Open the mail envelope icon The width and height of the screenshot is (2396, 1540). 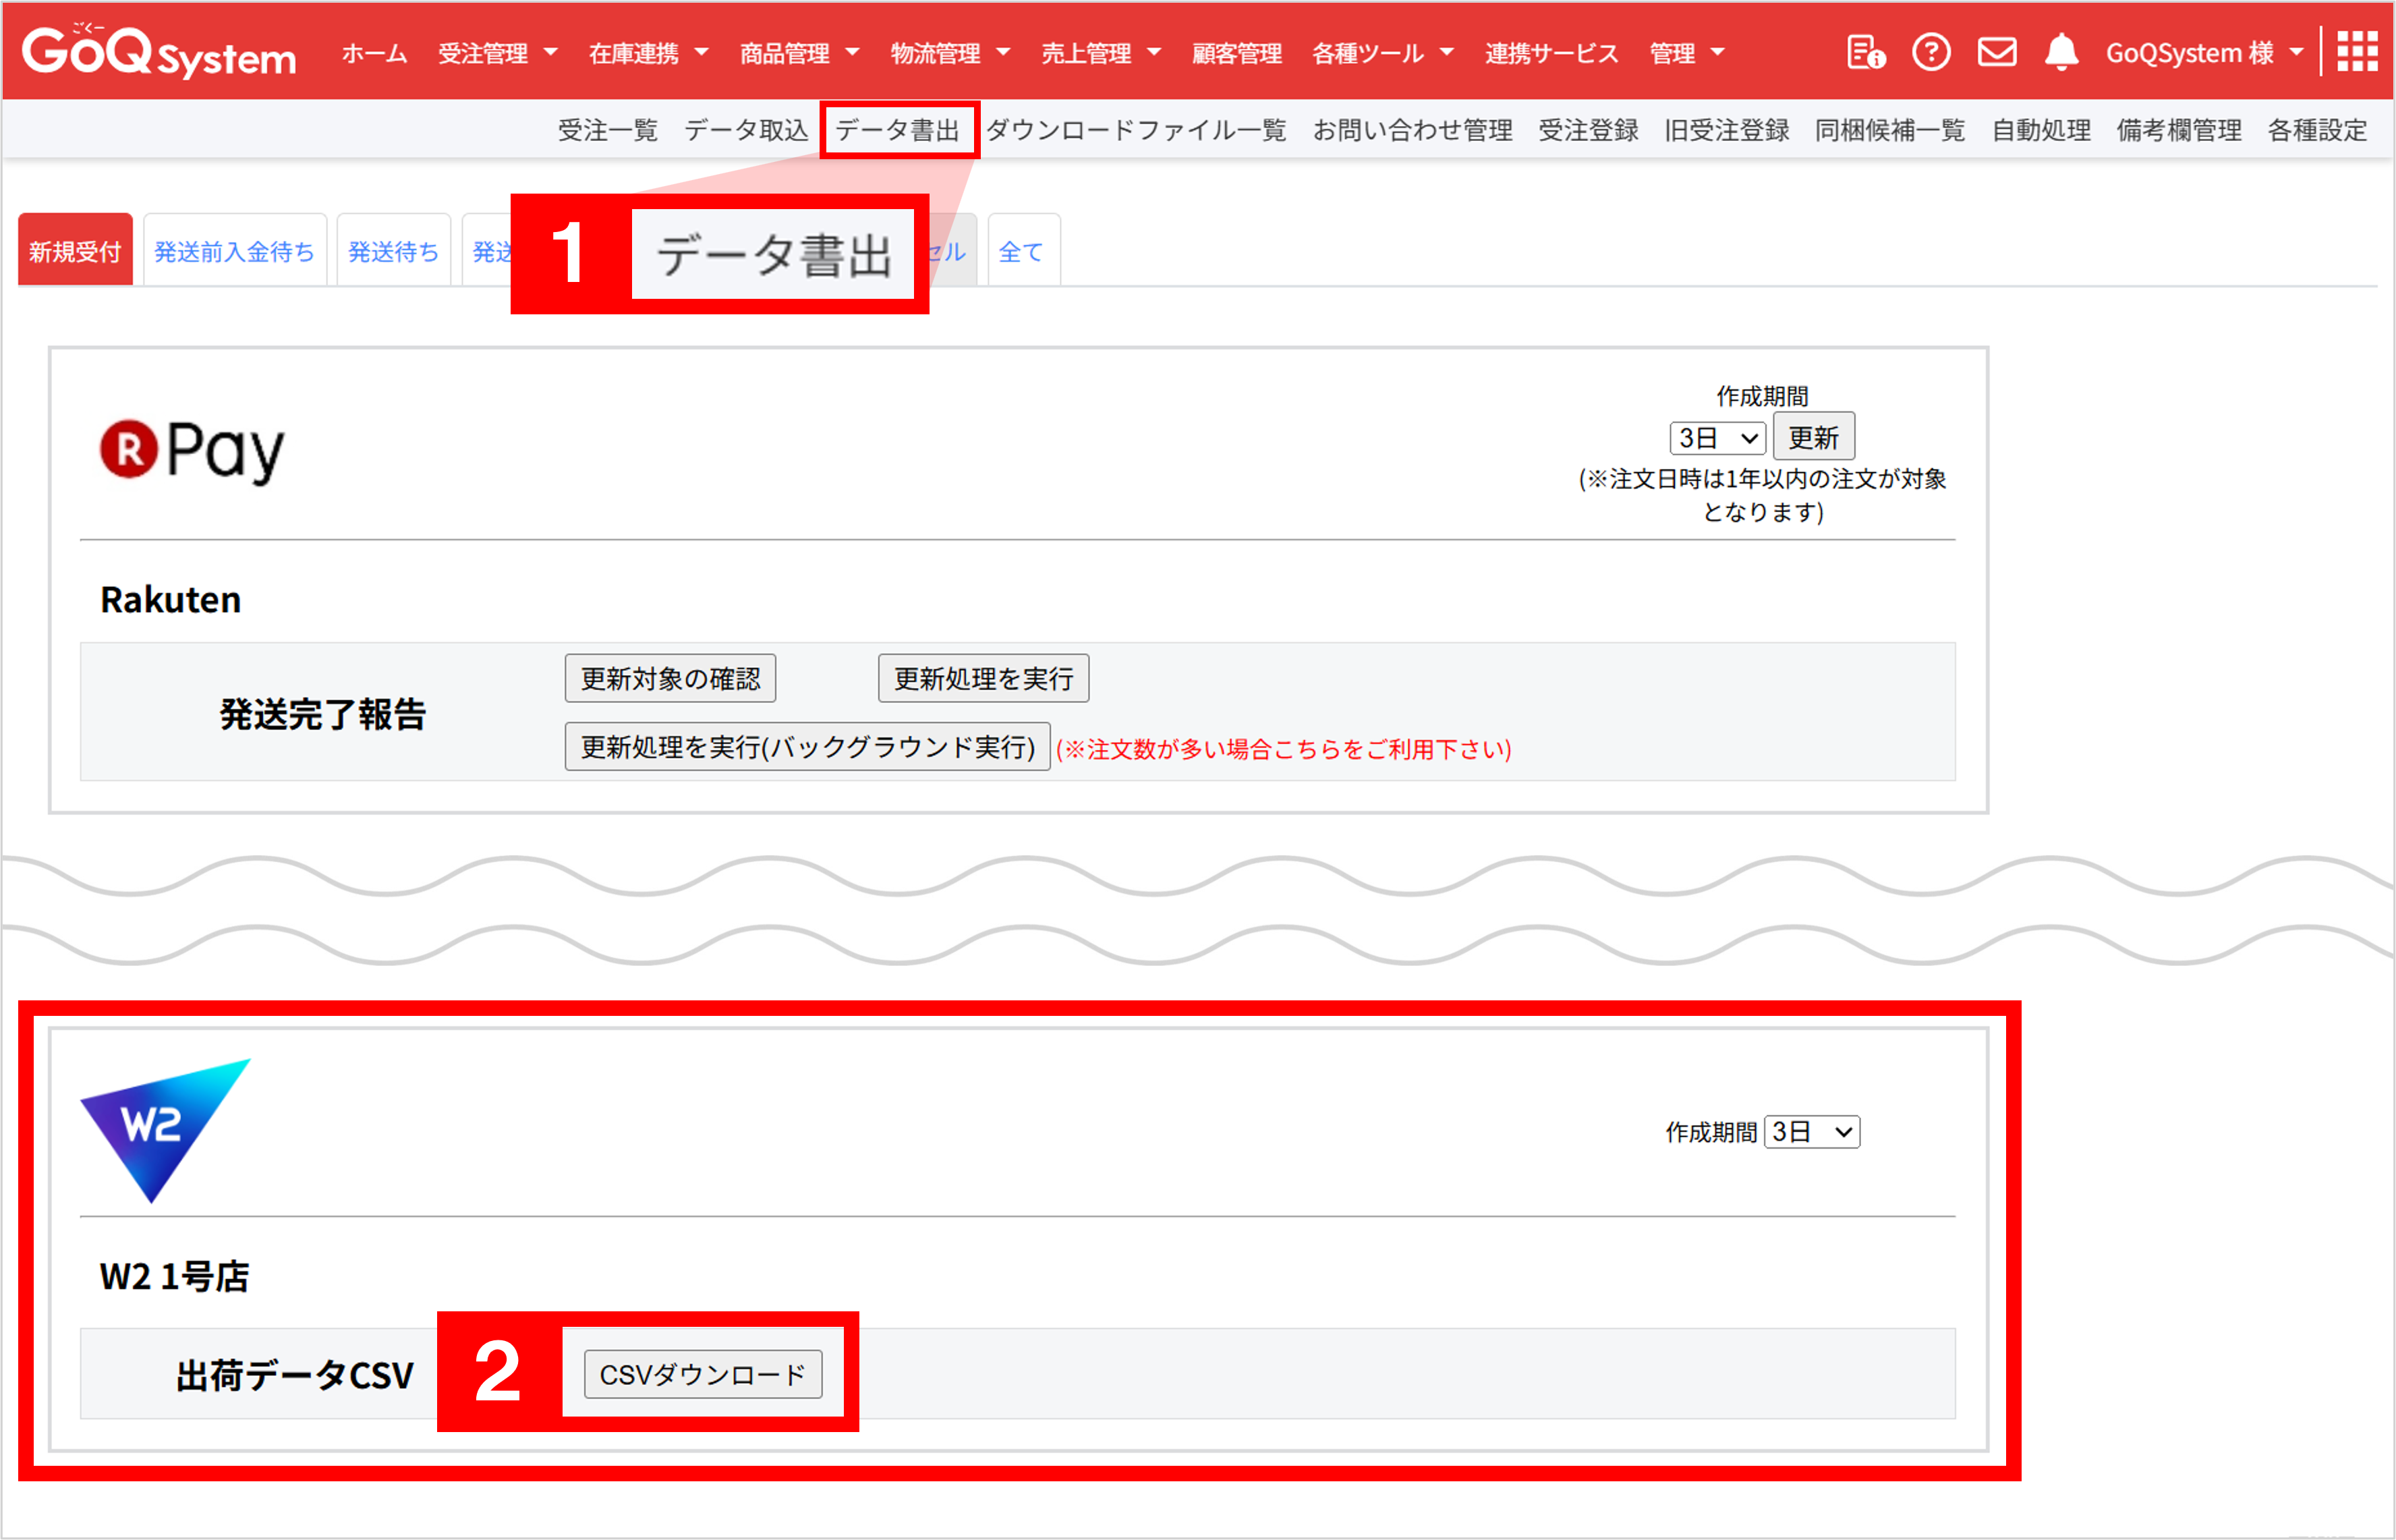[1997, 52]
